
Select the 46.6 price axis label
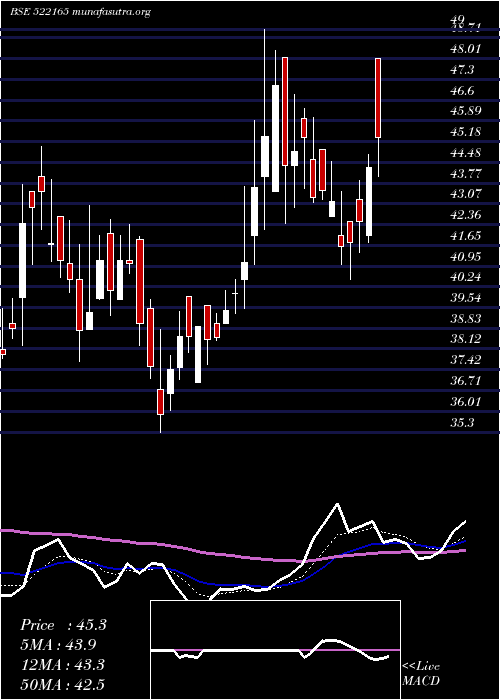pyautogui.click(x=463, y=91)
